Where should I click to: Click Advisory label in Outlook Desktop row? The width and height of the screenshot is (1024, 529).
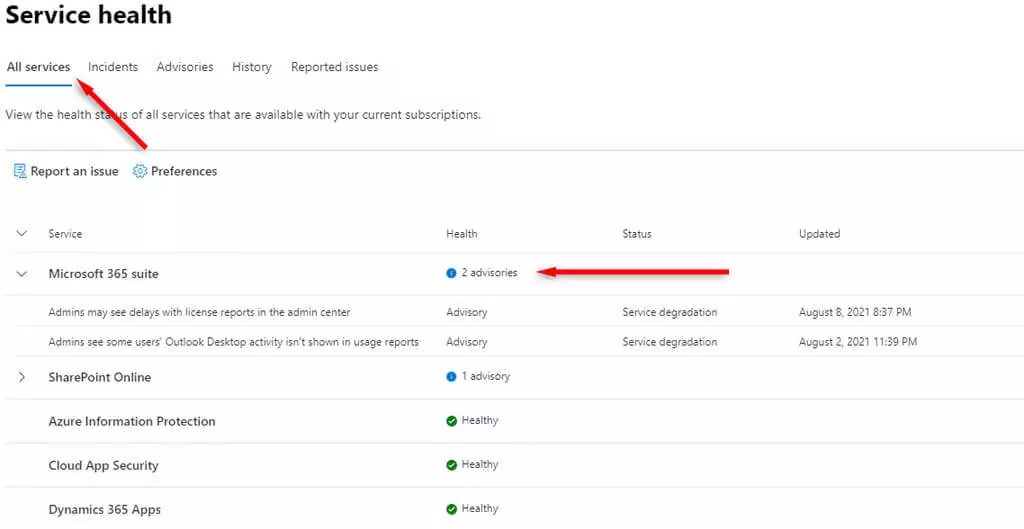tap(466, 342)
